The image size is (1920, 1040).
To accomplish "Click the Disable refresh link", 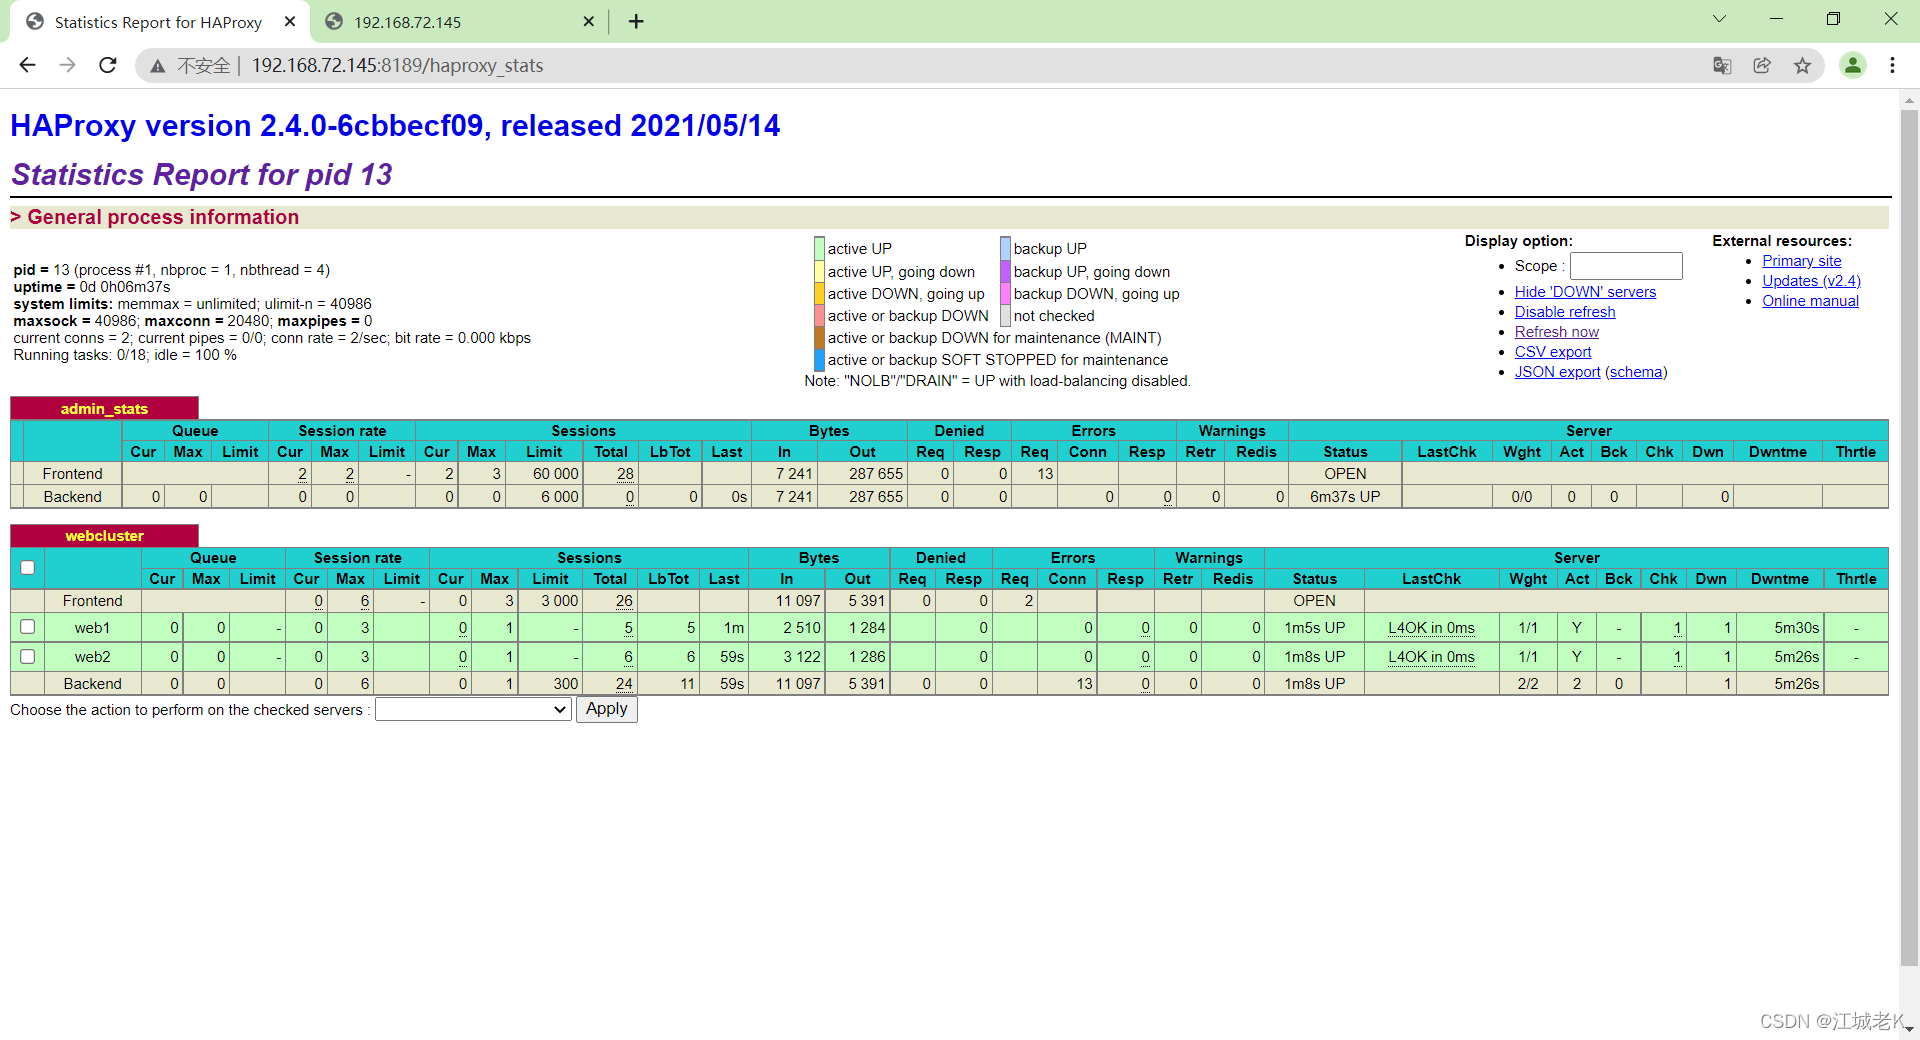I will pyautogui.click(x=1565, y=312).
